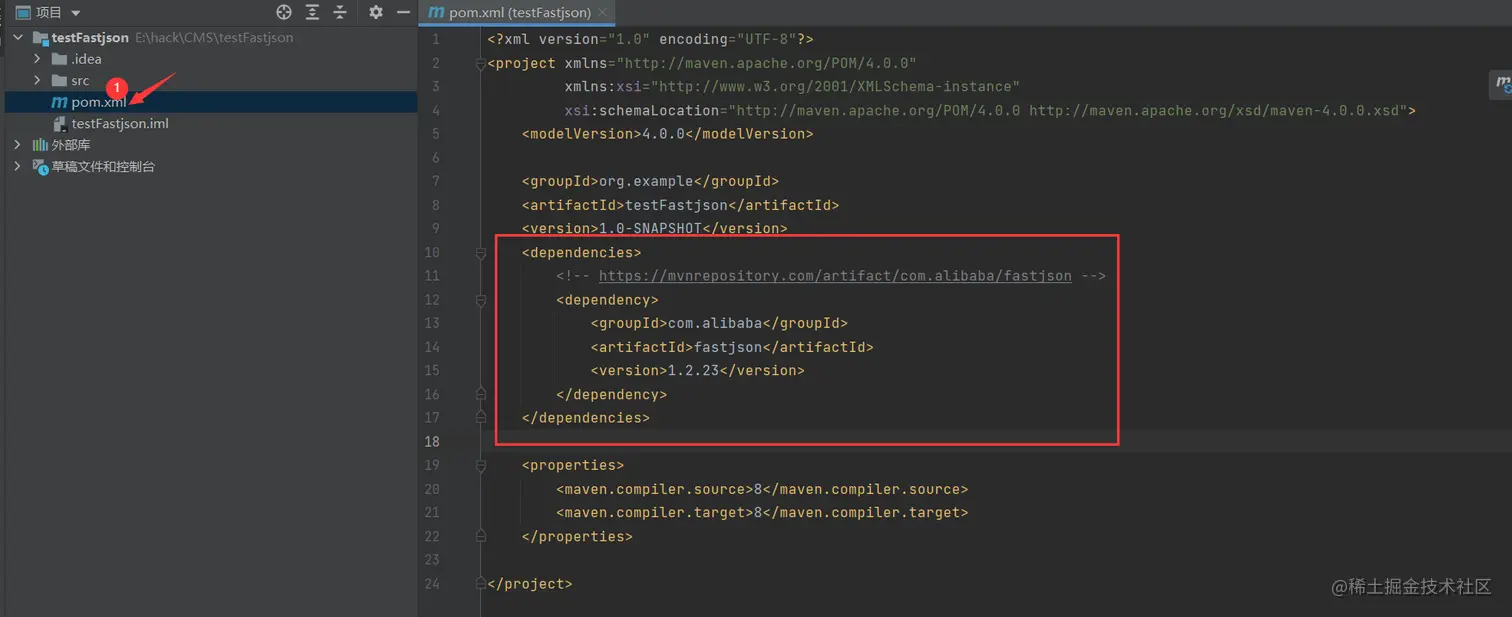Viewport: 1512px width, 617px height.
Task: Fold the properties block at line 19
Action: click(x=481, y=465)
